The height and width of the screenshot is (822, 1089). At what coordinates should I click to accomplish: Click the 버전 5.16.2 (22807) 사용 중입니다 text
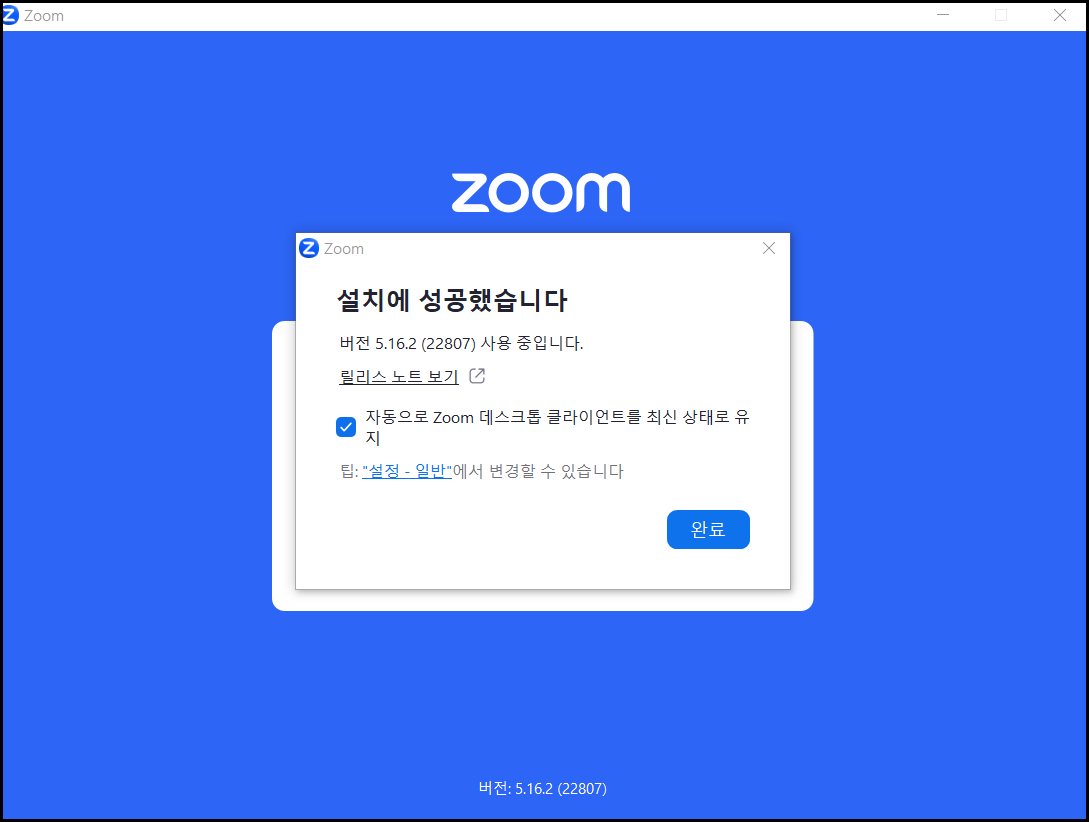461,343
